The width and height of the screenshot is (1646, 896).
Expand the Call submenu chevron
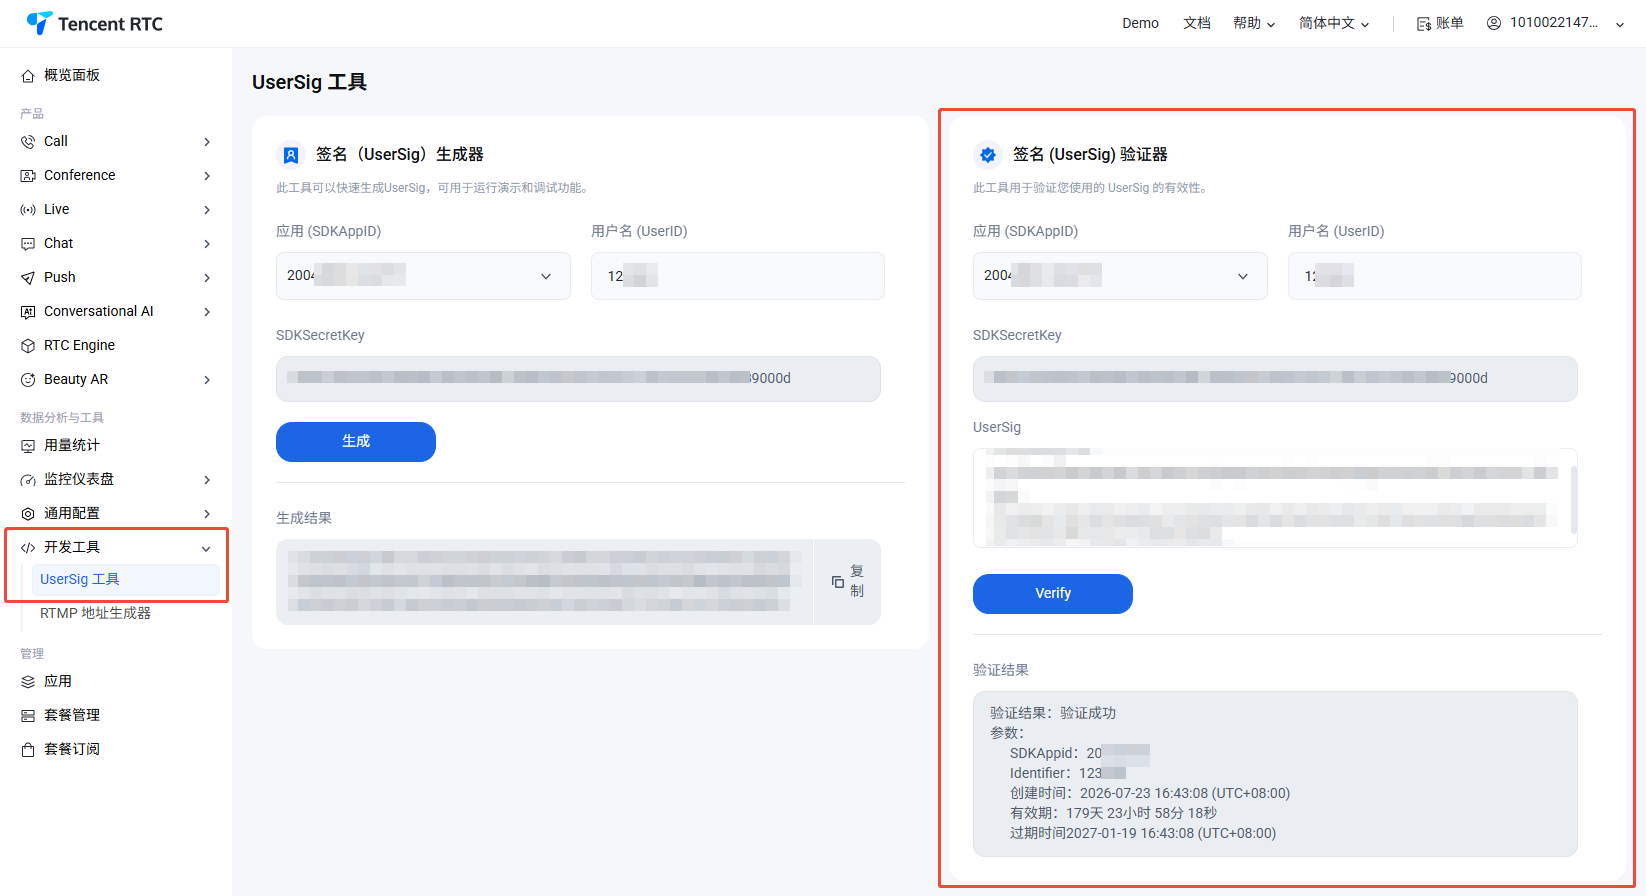click(207, 142)
